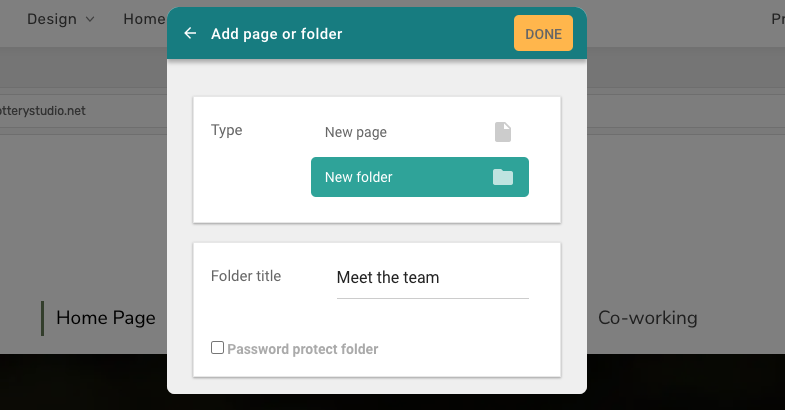Click the green marker bar beside Home Page
The height and width of the screenshot is (410, 785).
point(43,318)
